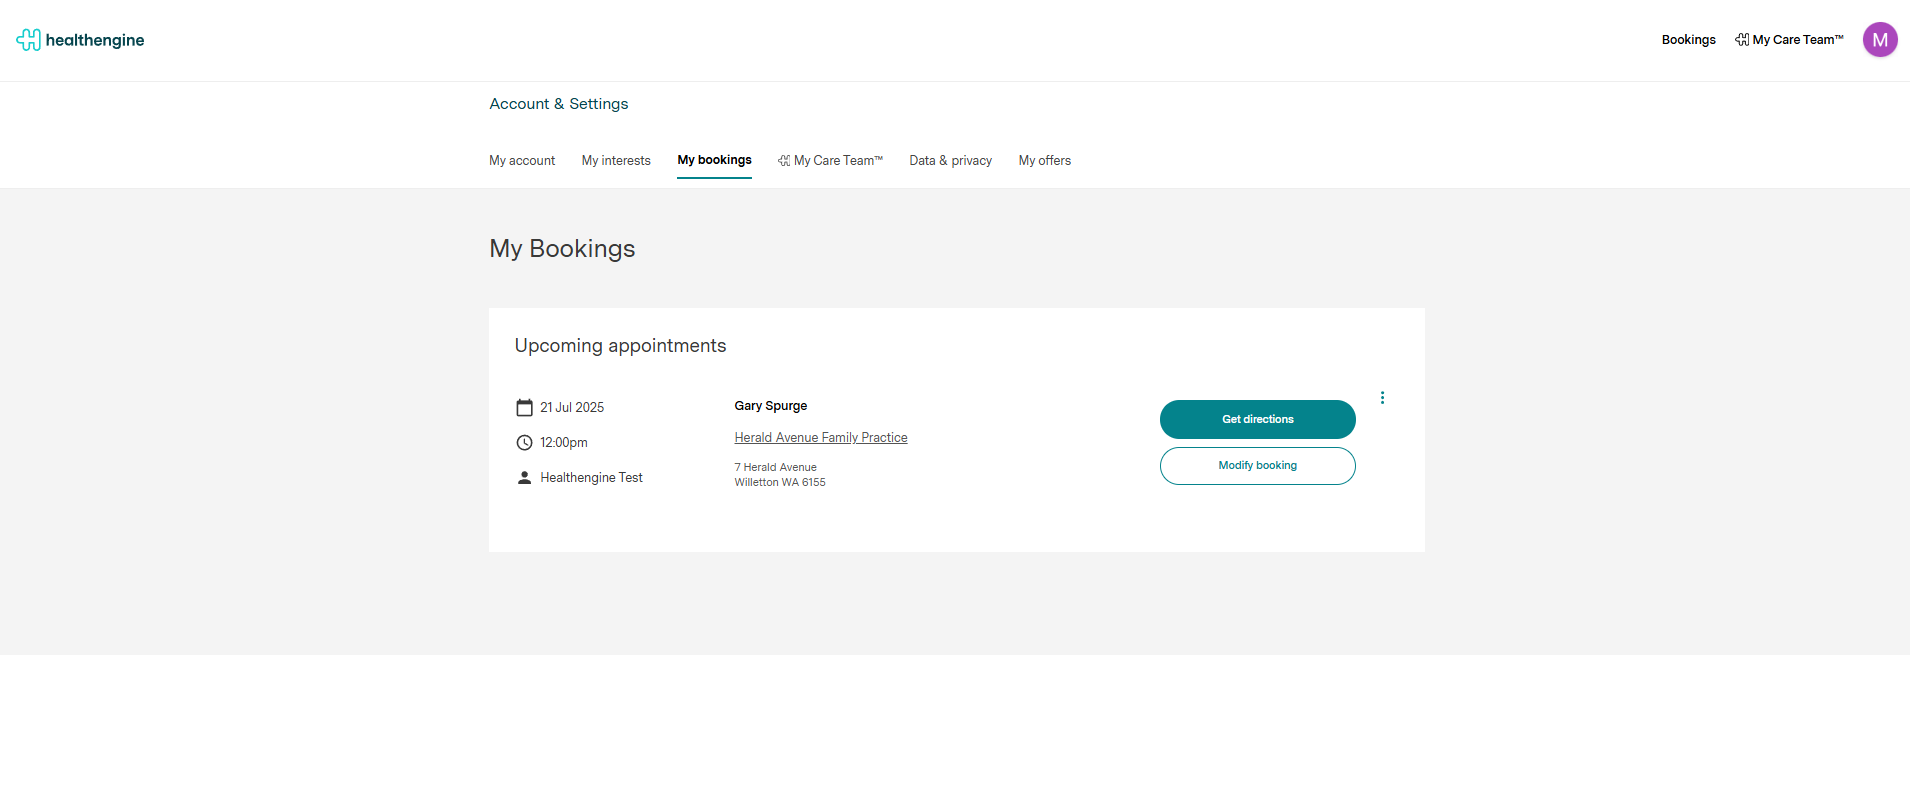This screenshot has height=792, width=1910.
Task: Select the My bookings tab
Action: click(x=714, y=160)
